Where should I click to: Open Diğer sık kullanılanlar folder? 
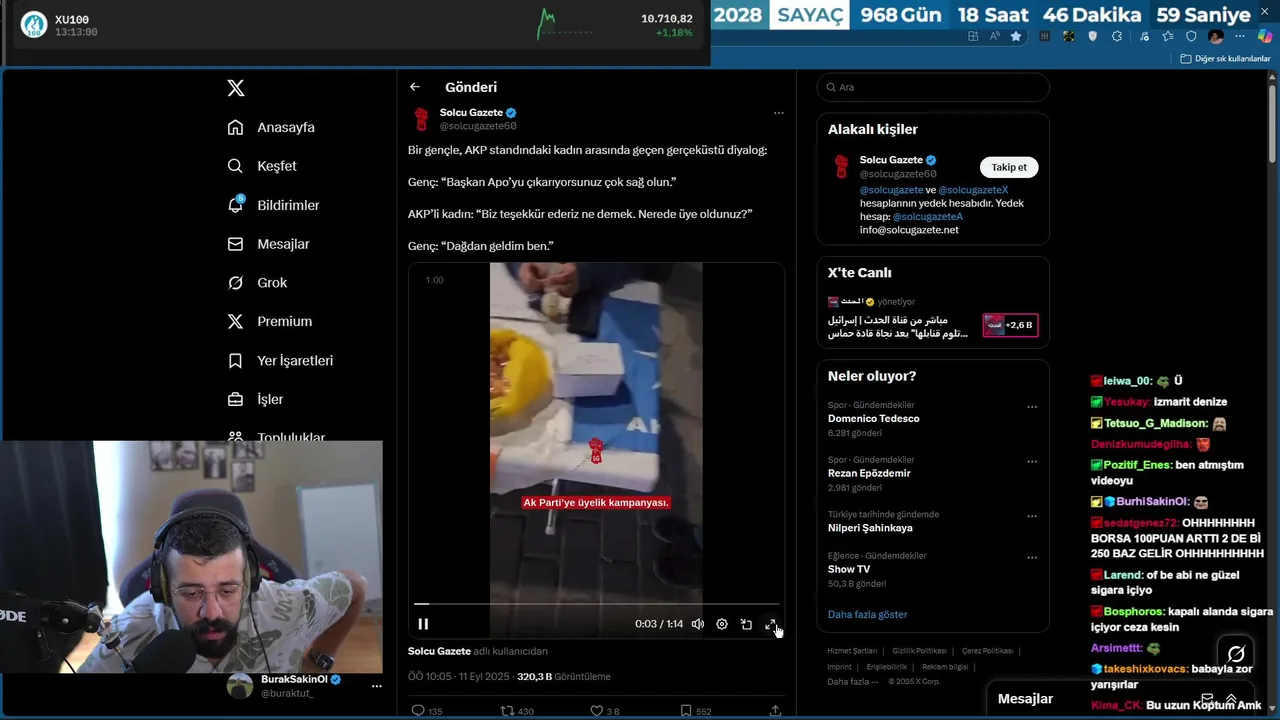coord(1225,59)
